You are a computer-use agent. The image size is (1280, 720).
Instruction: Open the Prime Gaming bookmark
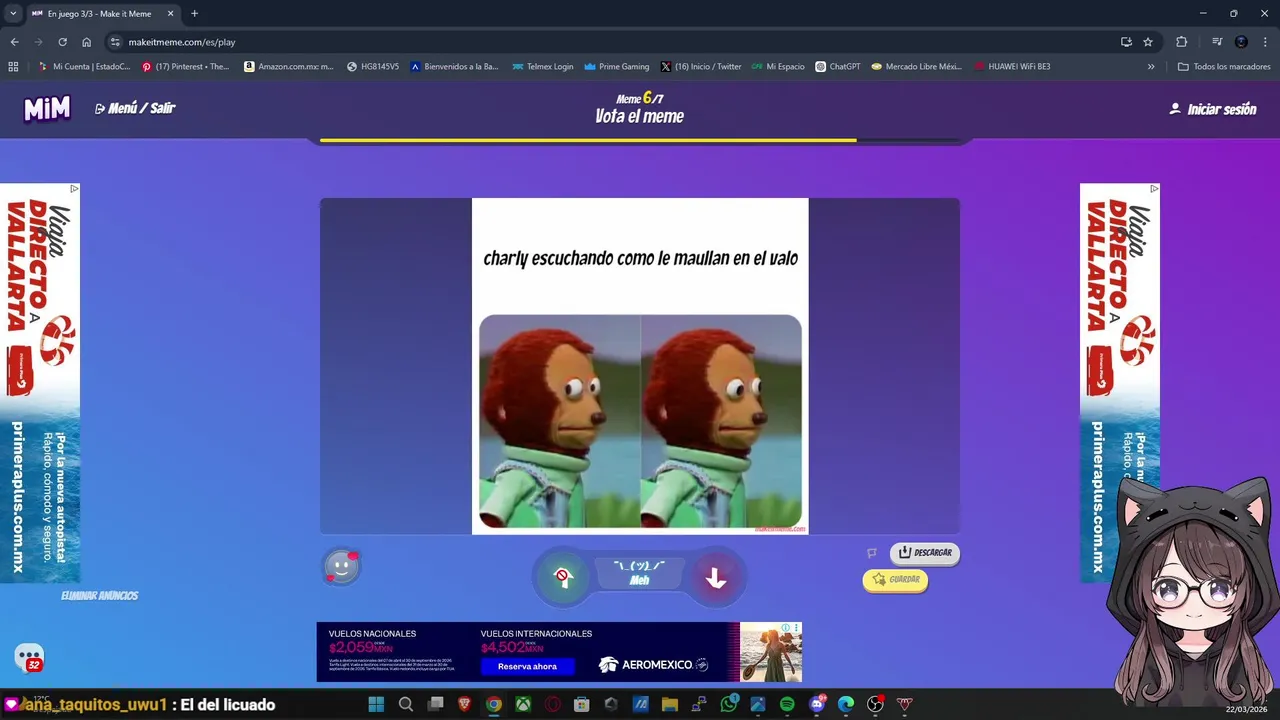point(616,67)
